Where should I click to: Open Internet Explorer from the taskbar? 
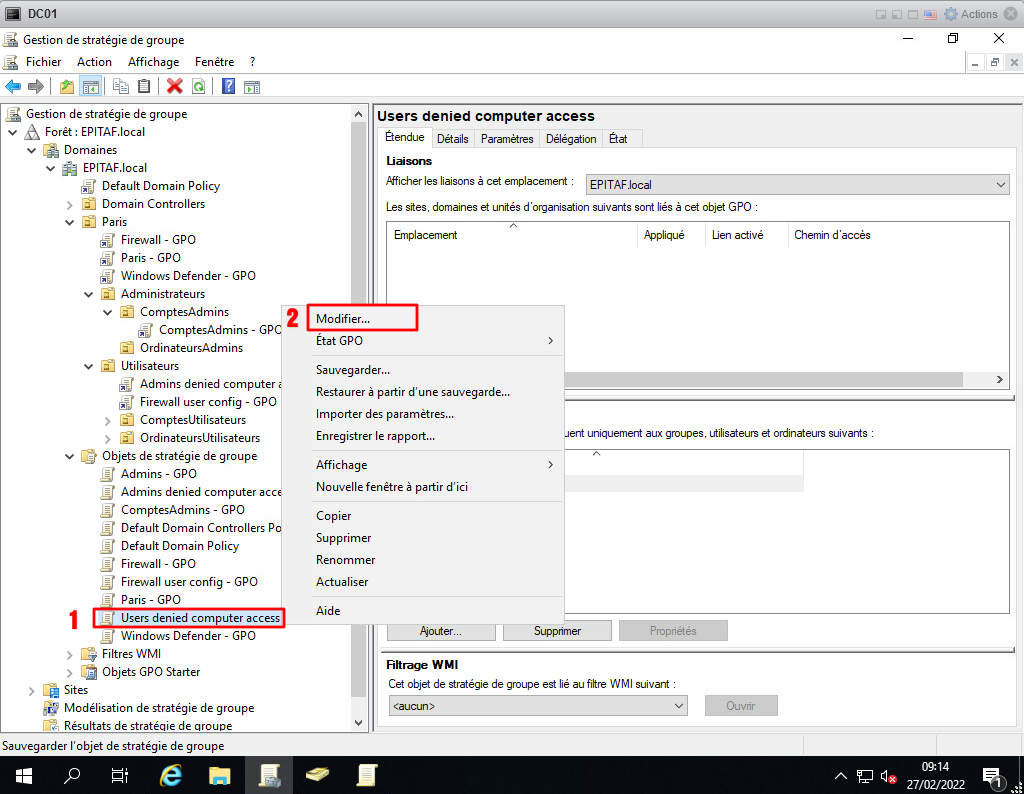(171, 775)
